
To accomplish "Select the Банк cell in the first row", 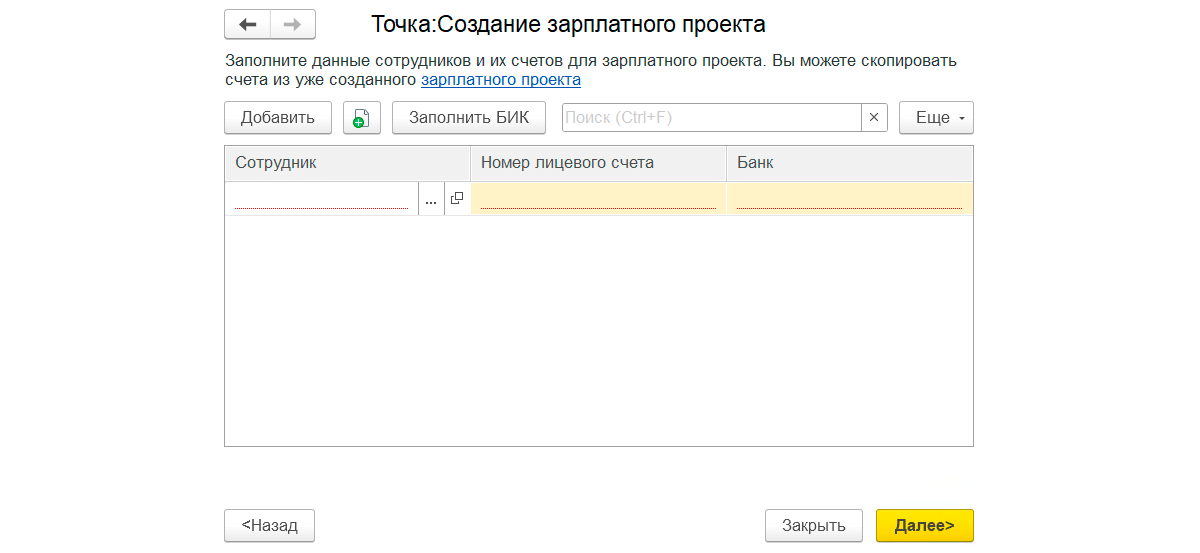I will click(x=849, y=199).
